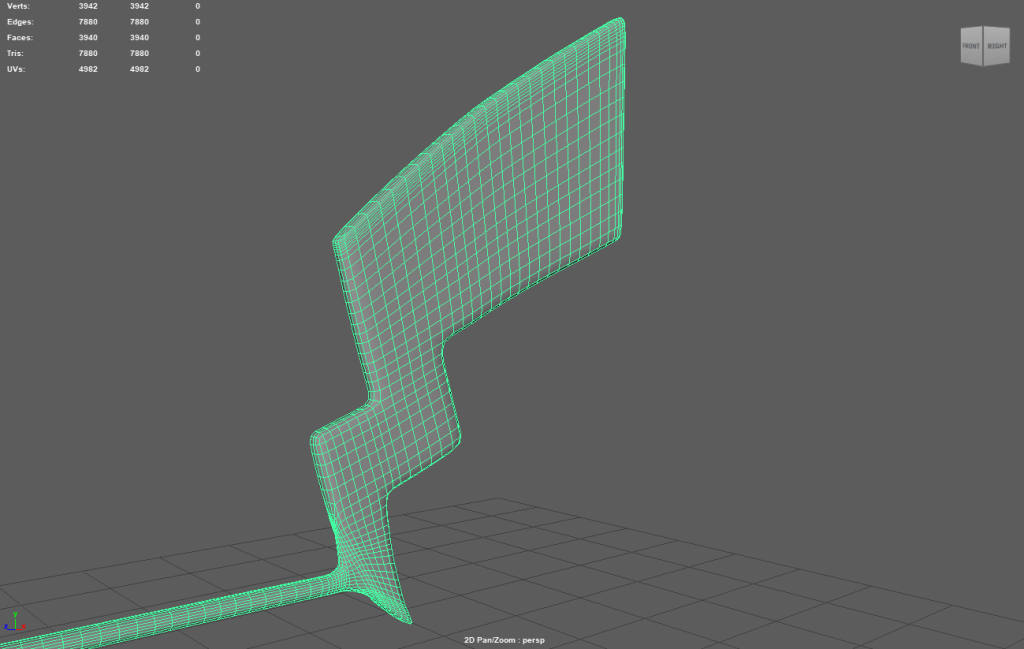Click the Faces label in the poly count HUD
Image resolution: width=1024 pixels, height=649 pixels.
pyautogui.click(x=19, y=37)
